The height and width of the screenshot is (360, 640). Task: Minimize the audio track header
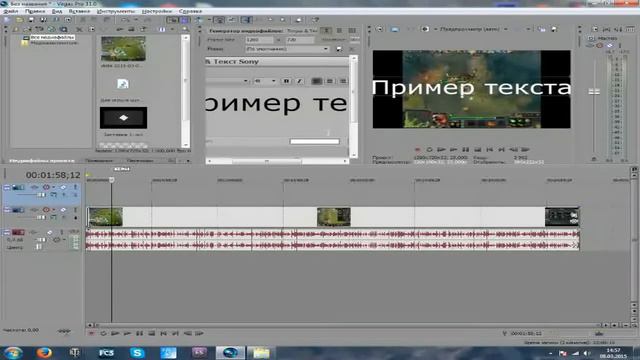tap(7, 232)
